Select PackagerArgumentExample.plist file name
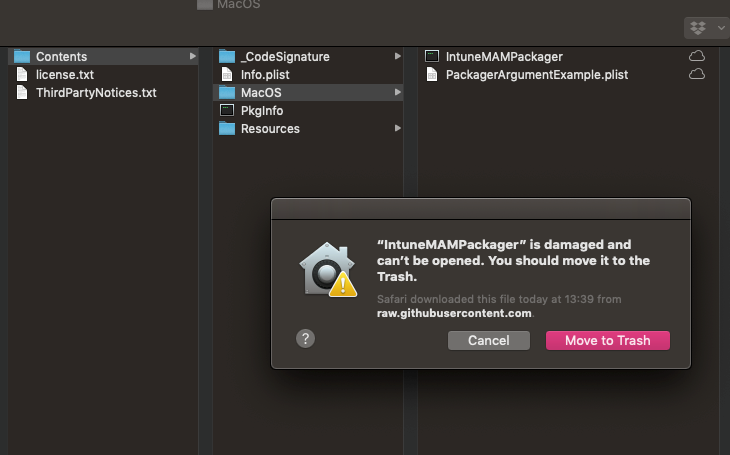730x455 pixels. click(537, 75)
